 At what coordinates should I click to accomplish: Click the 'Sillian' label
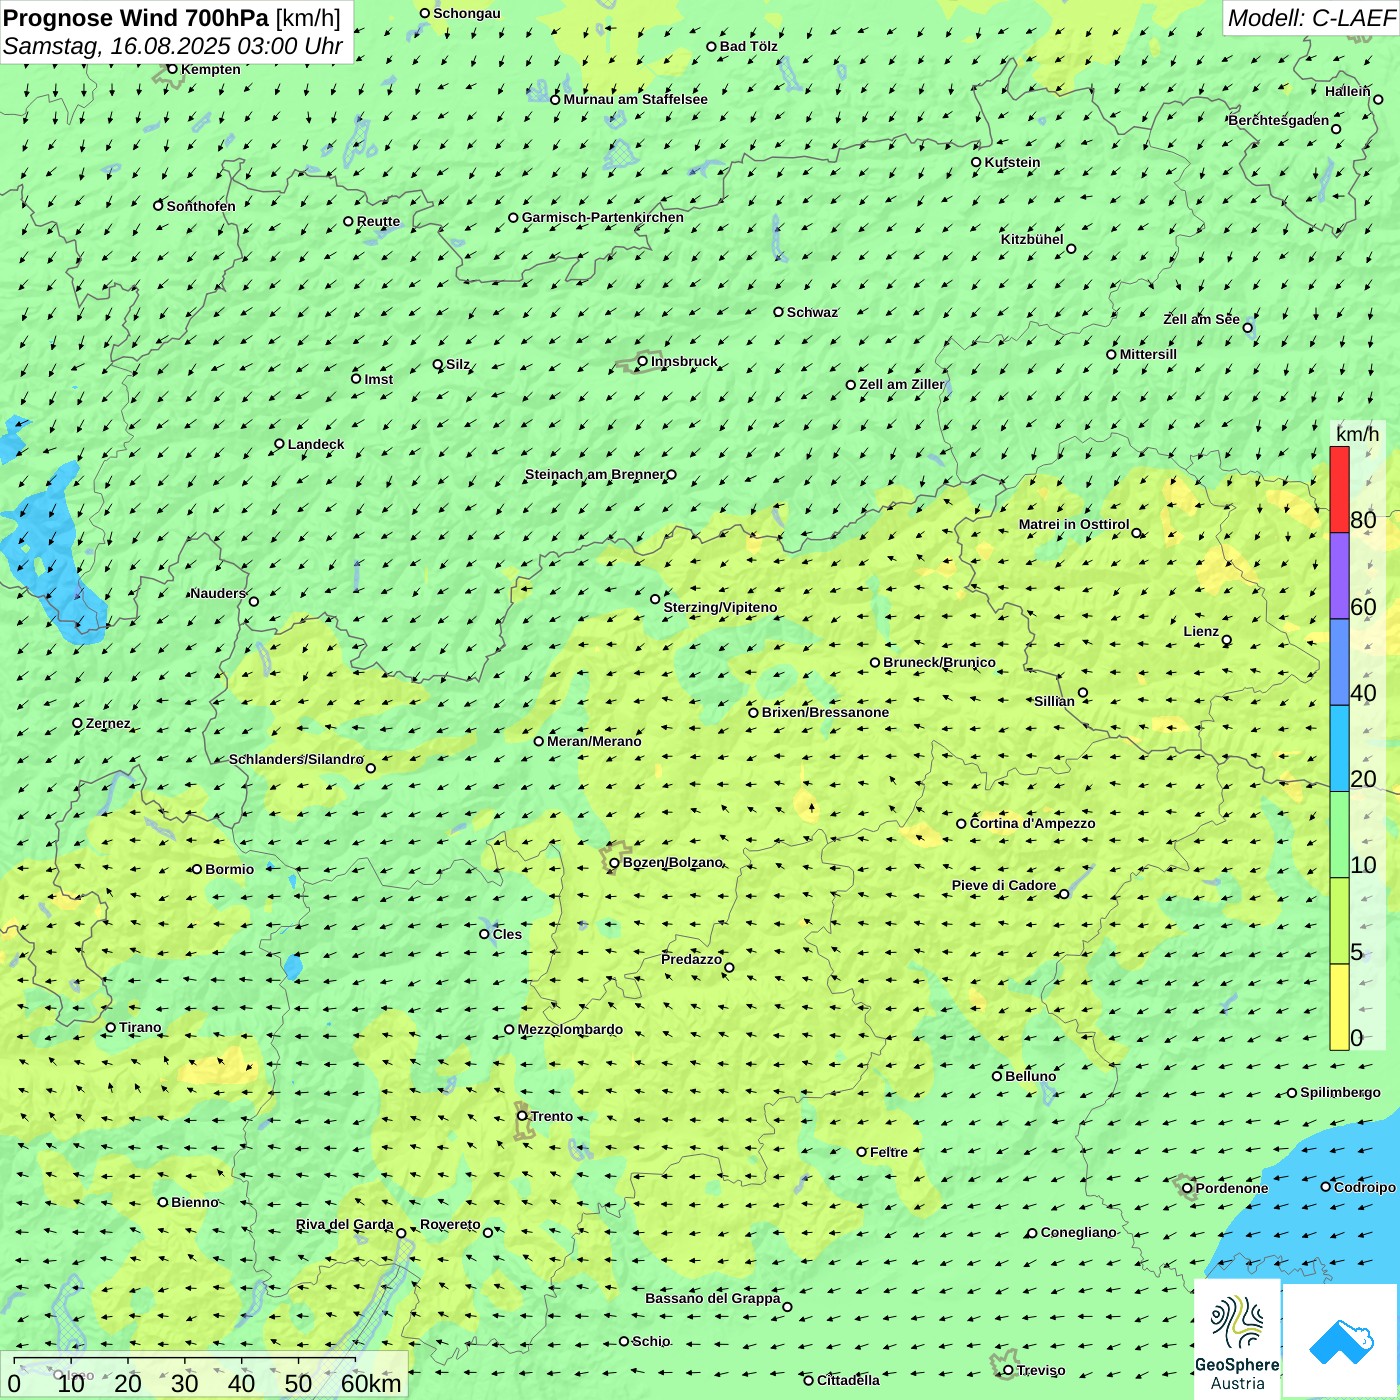[1054, 701]
